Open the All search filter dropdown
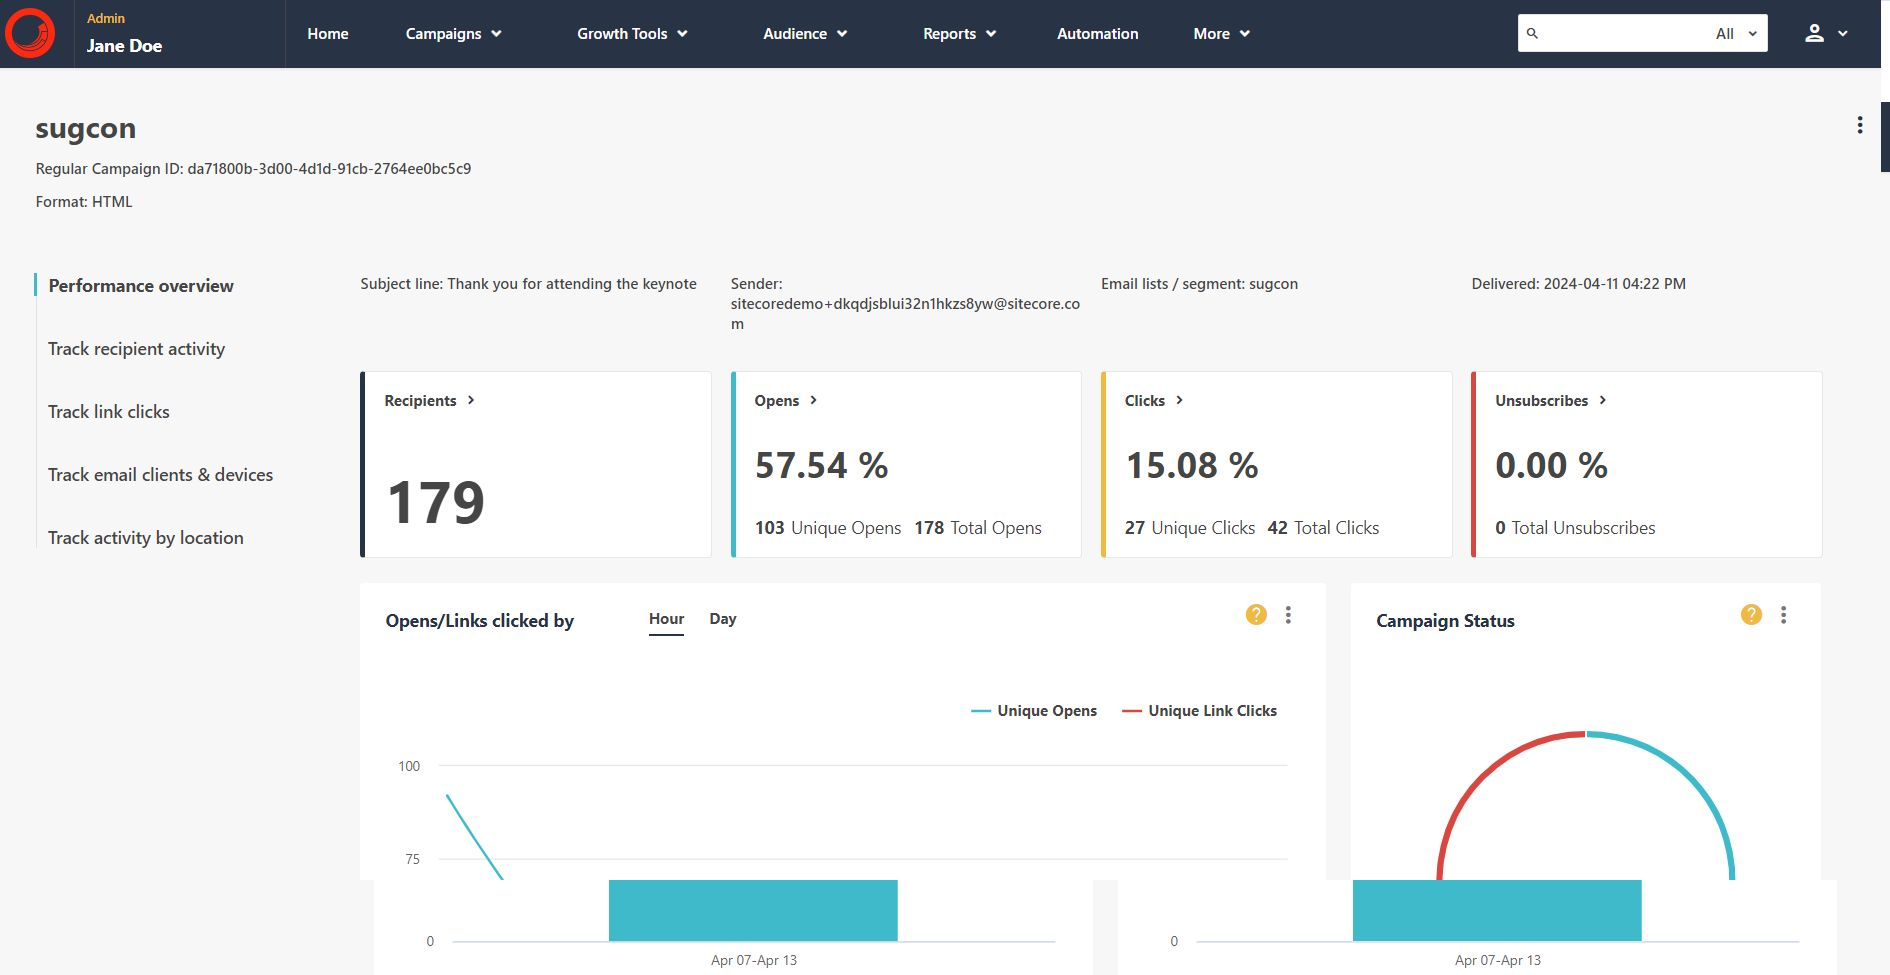This screenshot has height=975, width=1890. point(1736,33)
